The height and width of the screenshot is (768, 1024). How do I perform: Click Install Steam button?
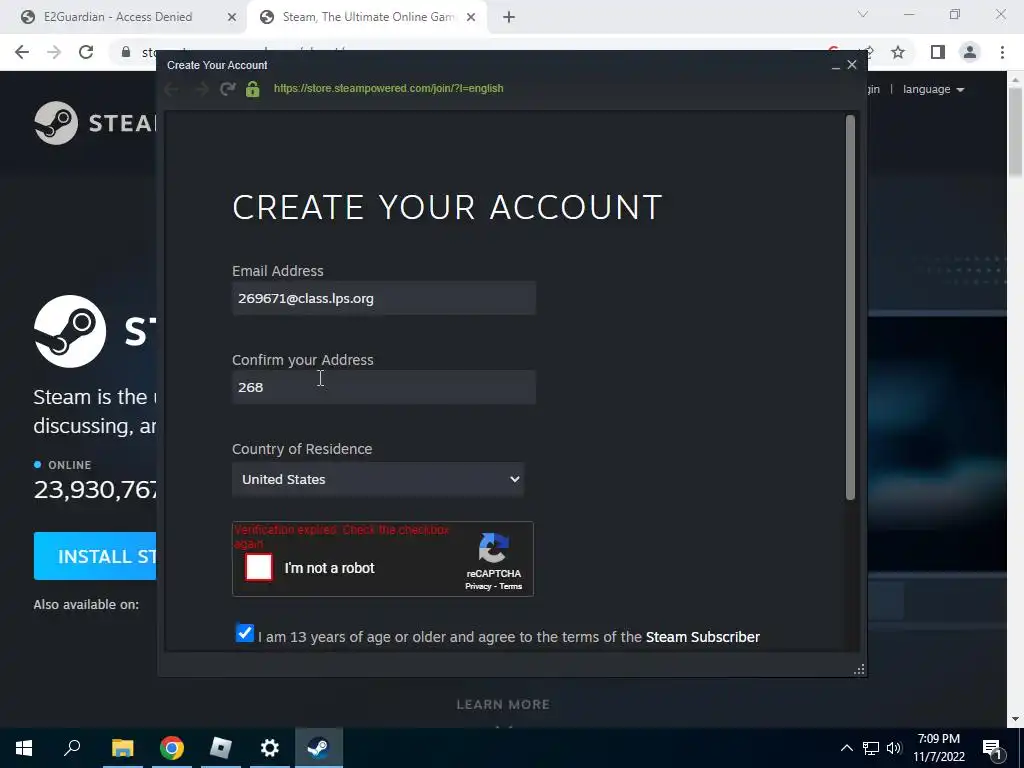pyautogui.click(x=95, y=556)
